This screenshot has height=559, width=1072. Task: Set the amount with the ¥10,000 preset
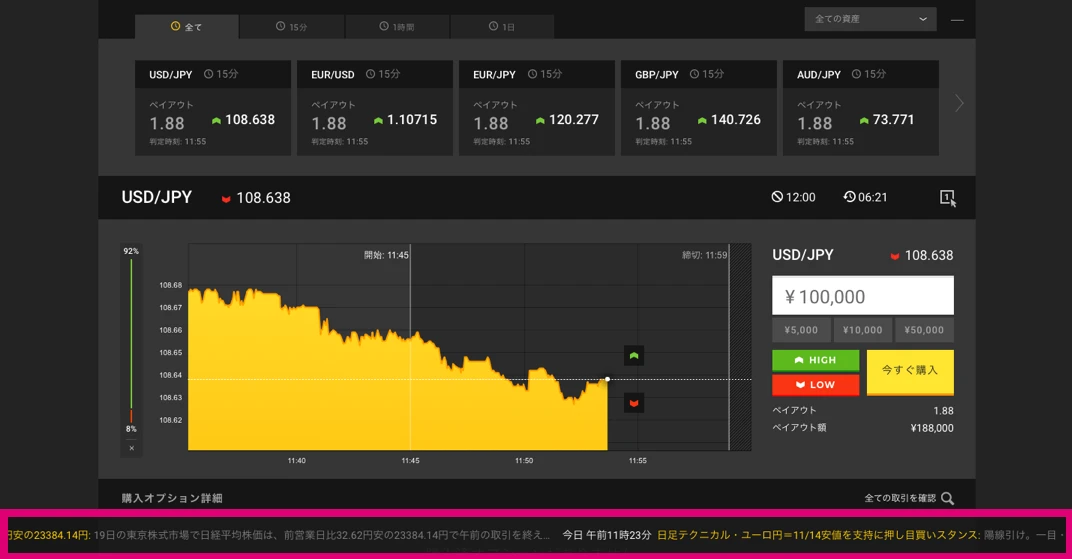tap(862, 330)
